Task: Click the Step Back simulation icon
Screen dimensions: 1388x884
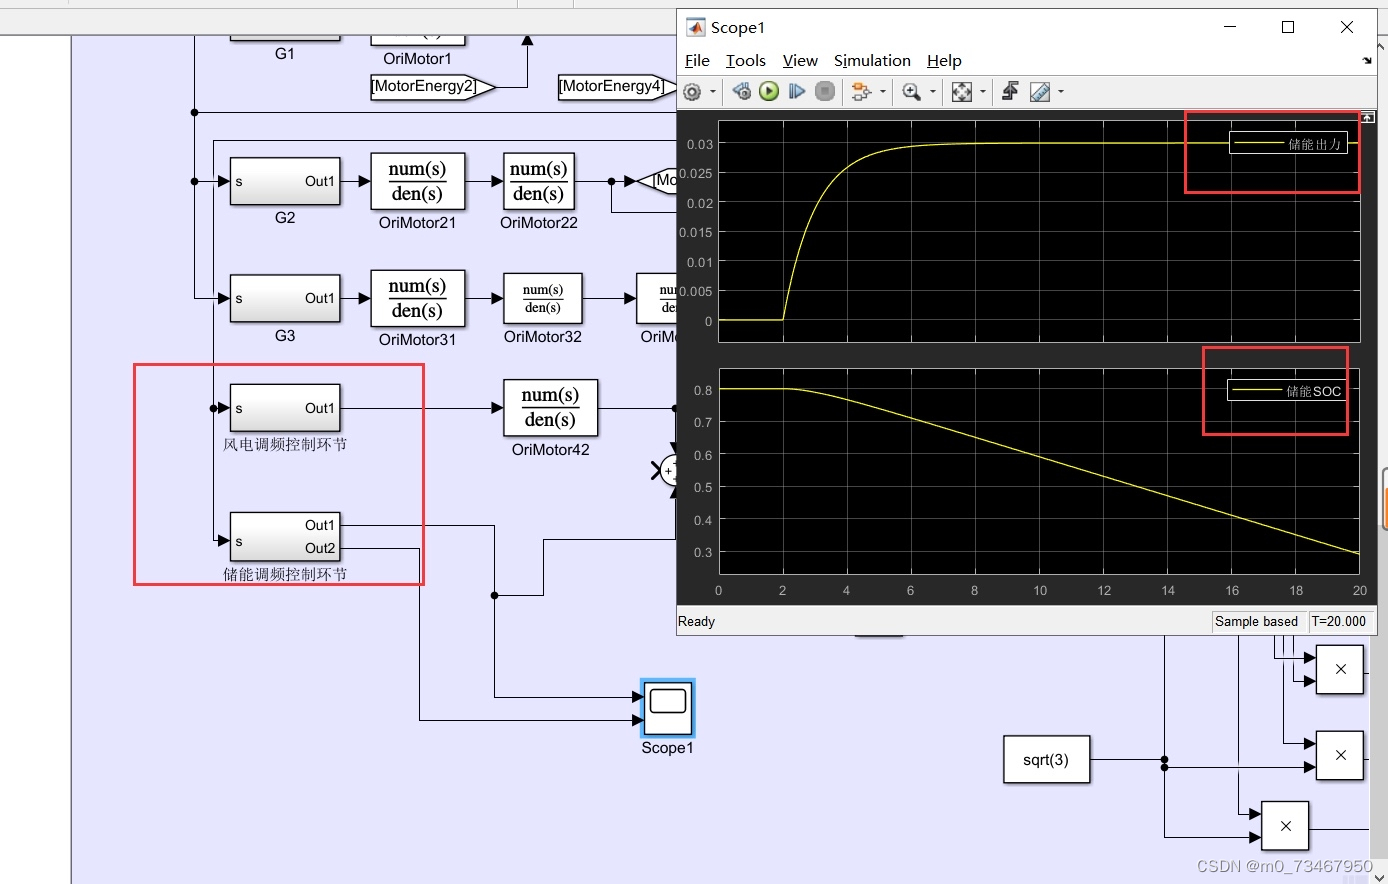Action: tap(740, 91)
